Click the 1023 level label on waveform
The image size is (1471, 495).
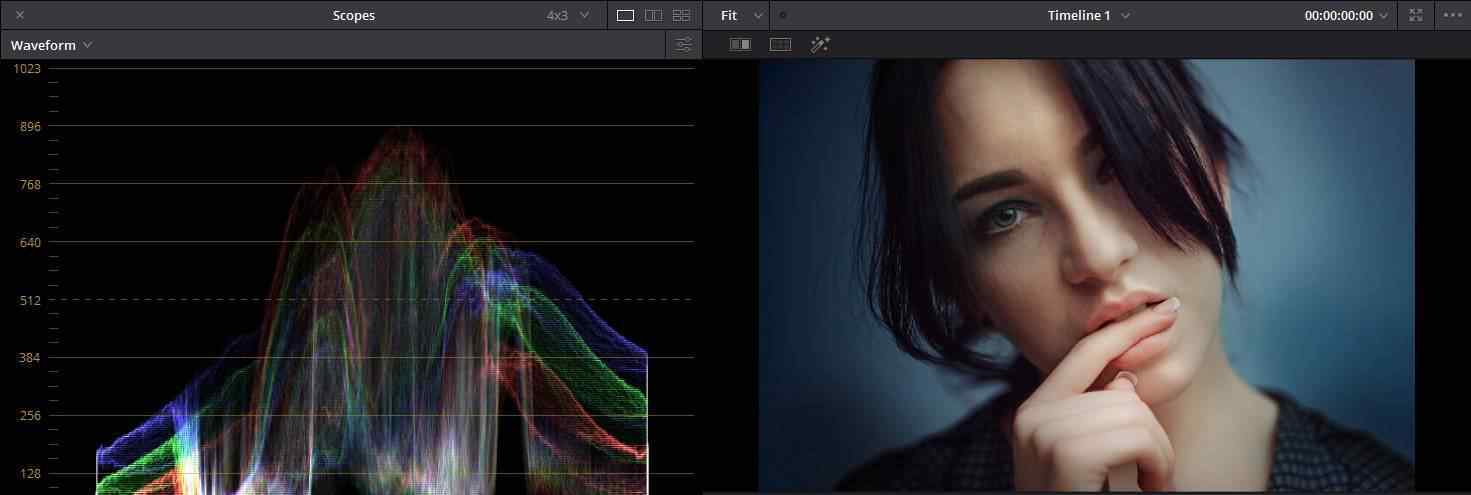click(27, 68)
